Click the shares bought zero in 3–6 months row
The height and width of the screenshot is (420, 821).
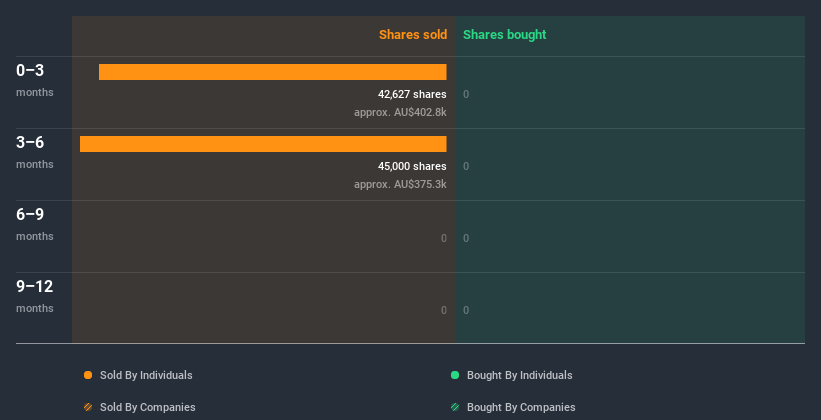coord(466,167)
